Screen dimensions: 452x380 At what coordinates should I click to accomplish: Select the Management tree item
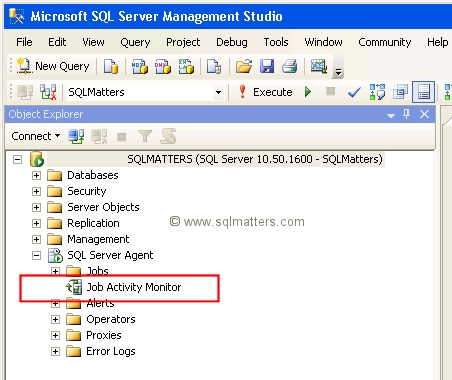[x=98, y=239]
